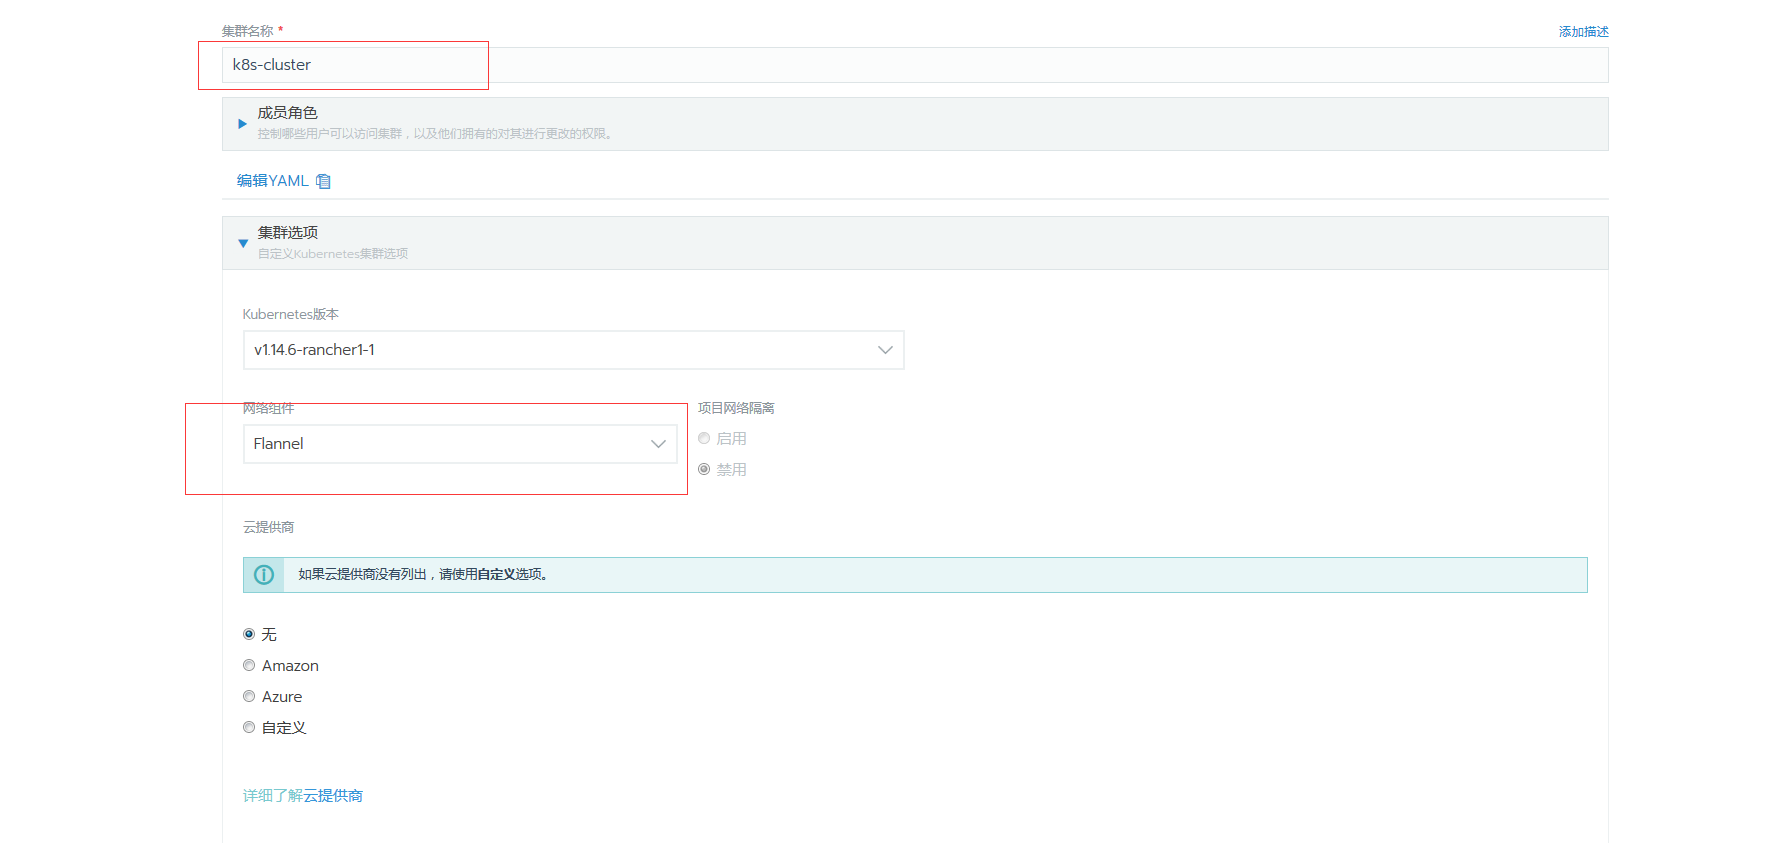
Task: Click the cluster name input field
Action: (914, 65)
